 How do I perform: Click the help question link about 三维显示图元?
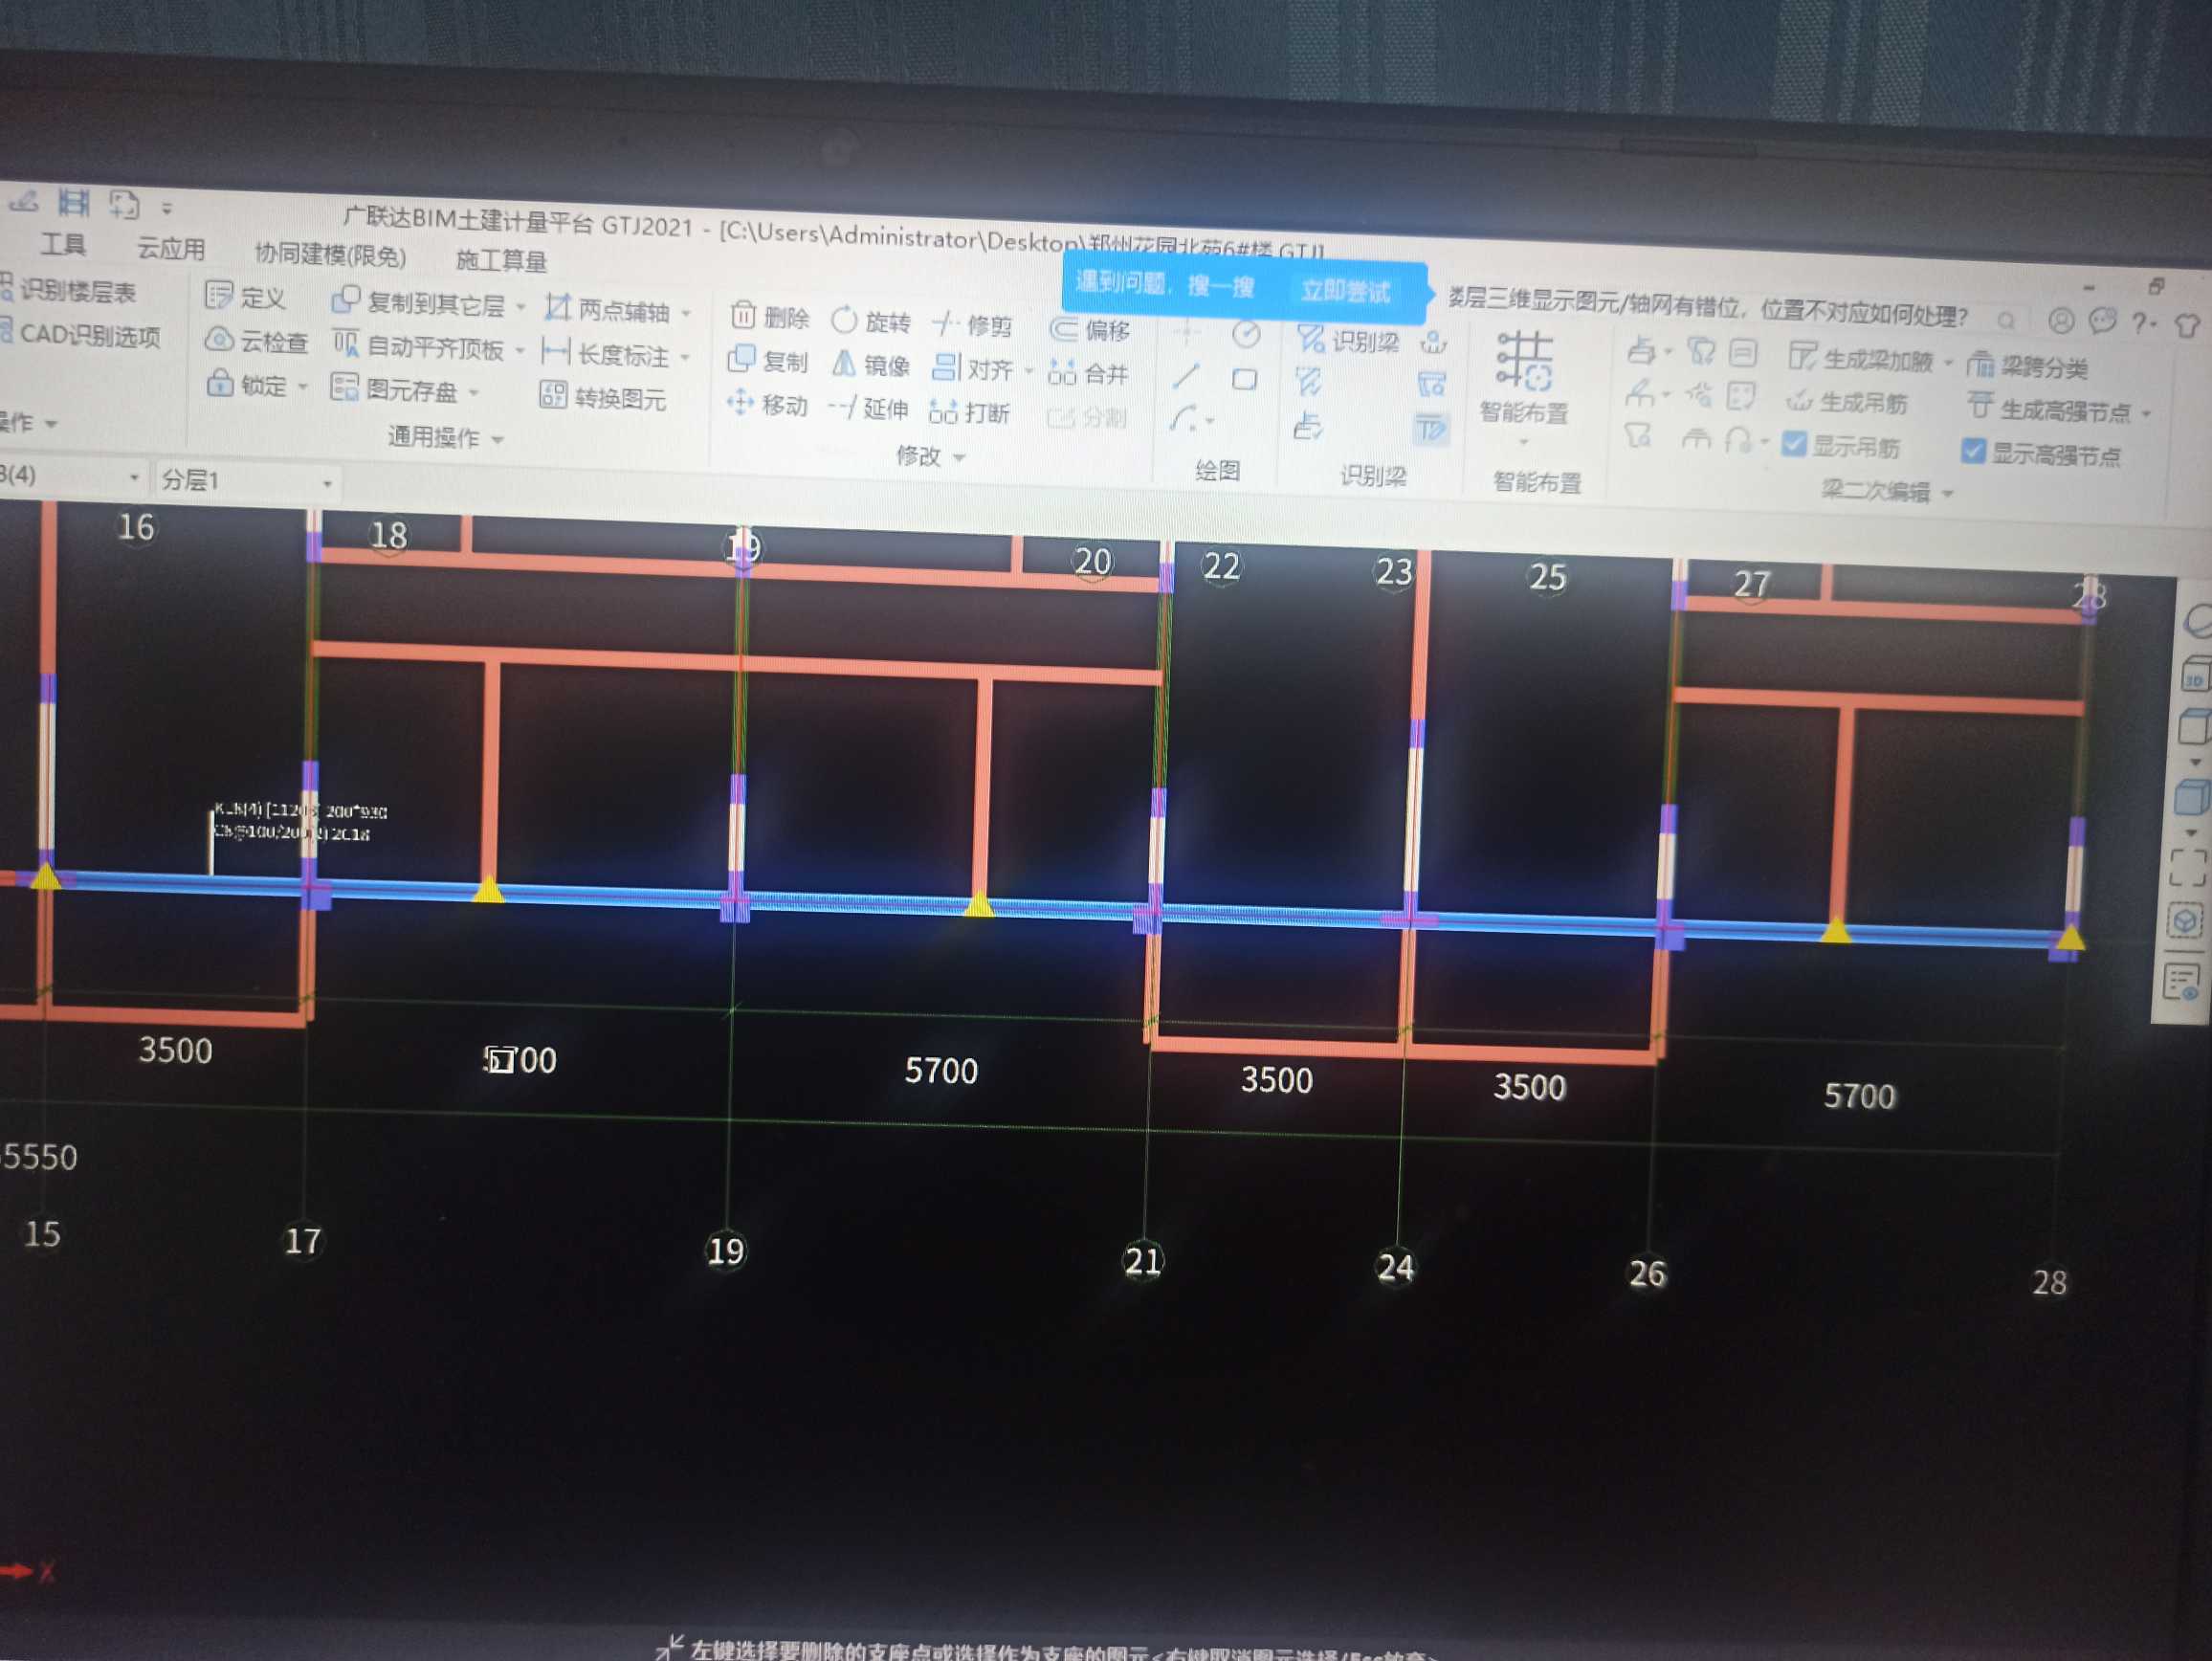click(x=1708, y=306)
